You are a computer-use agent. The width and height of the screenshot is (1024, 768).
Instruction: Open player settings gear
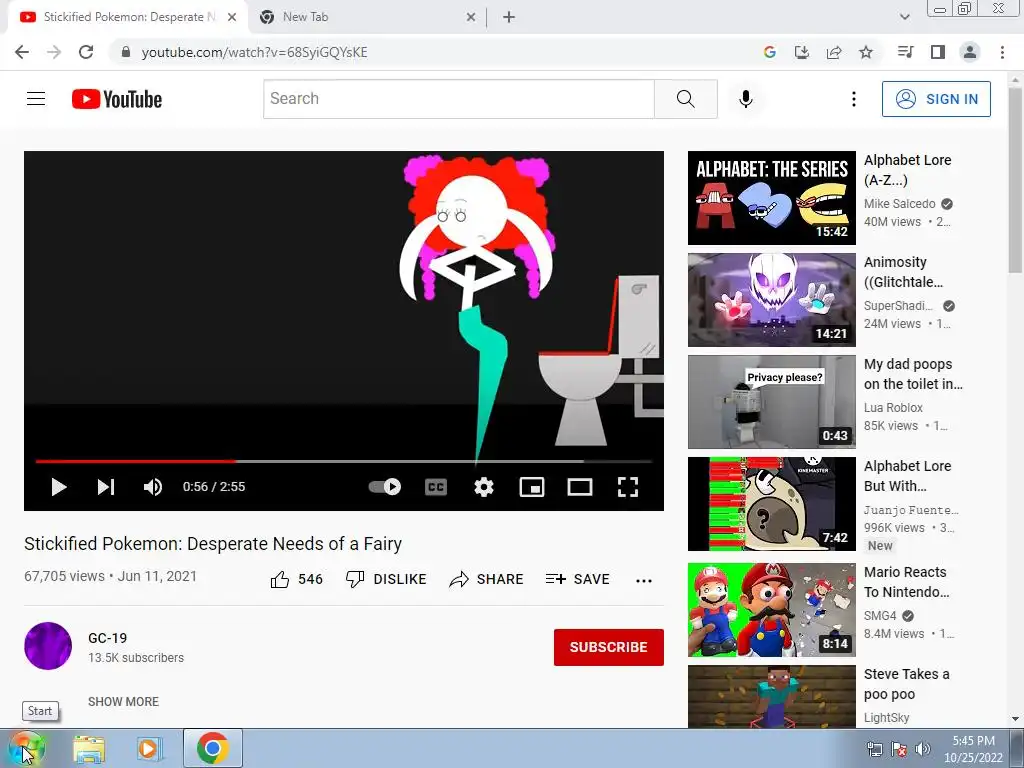[484, 487]
